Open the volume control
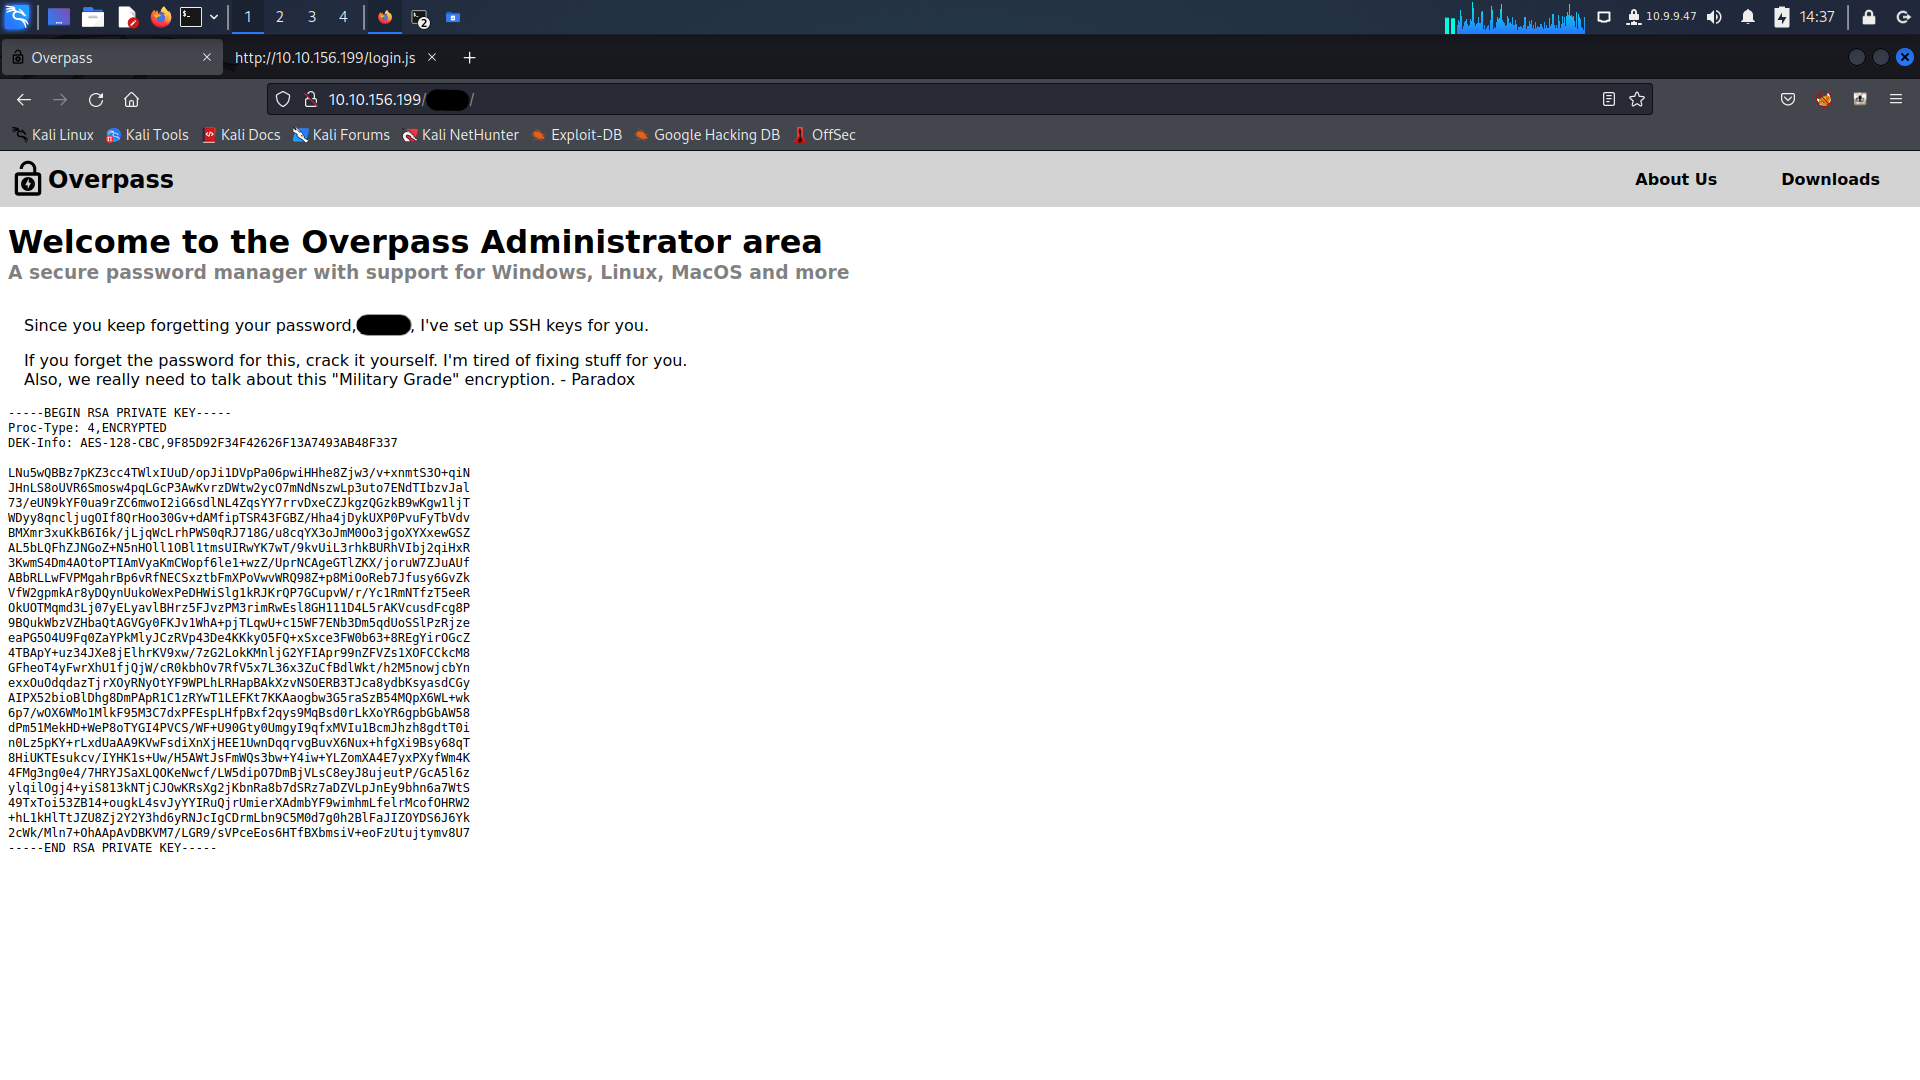The width and height of the screenshot is (1920, 1080). click(x=1715, y=17)
